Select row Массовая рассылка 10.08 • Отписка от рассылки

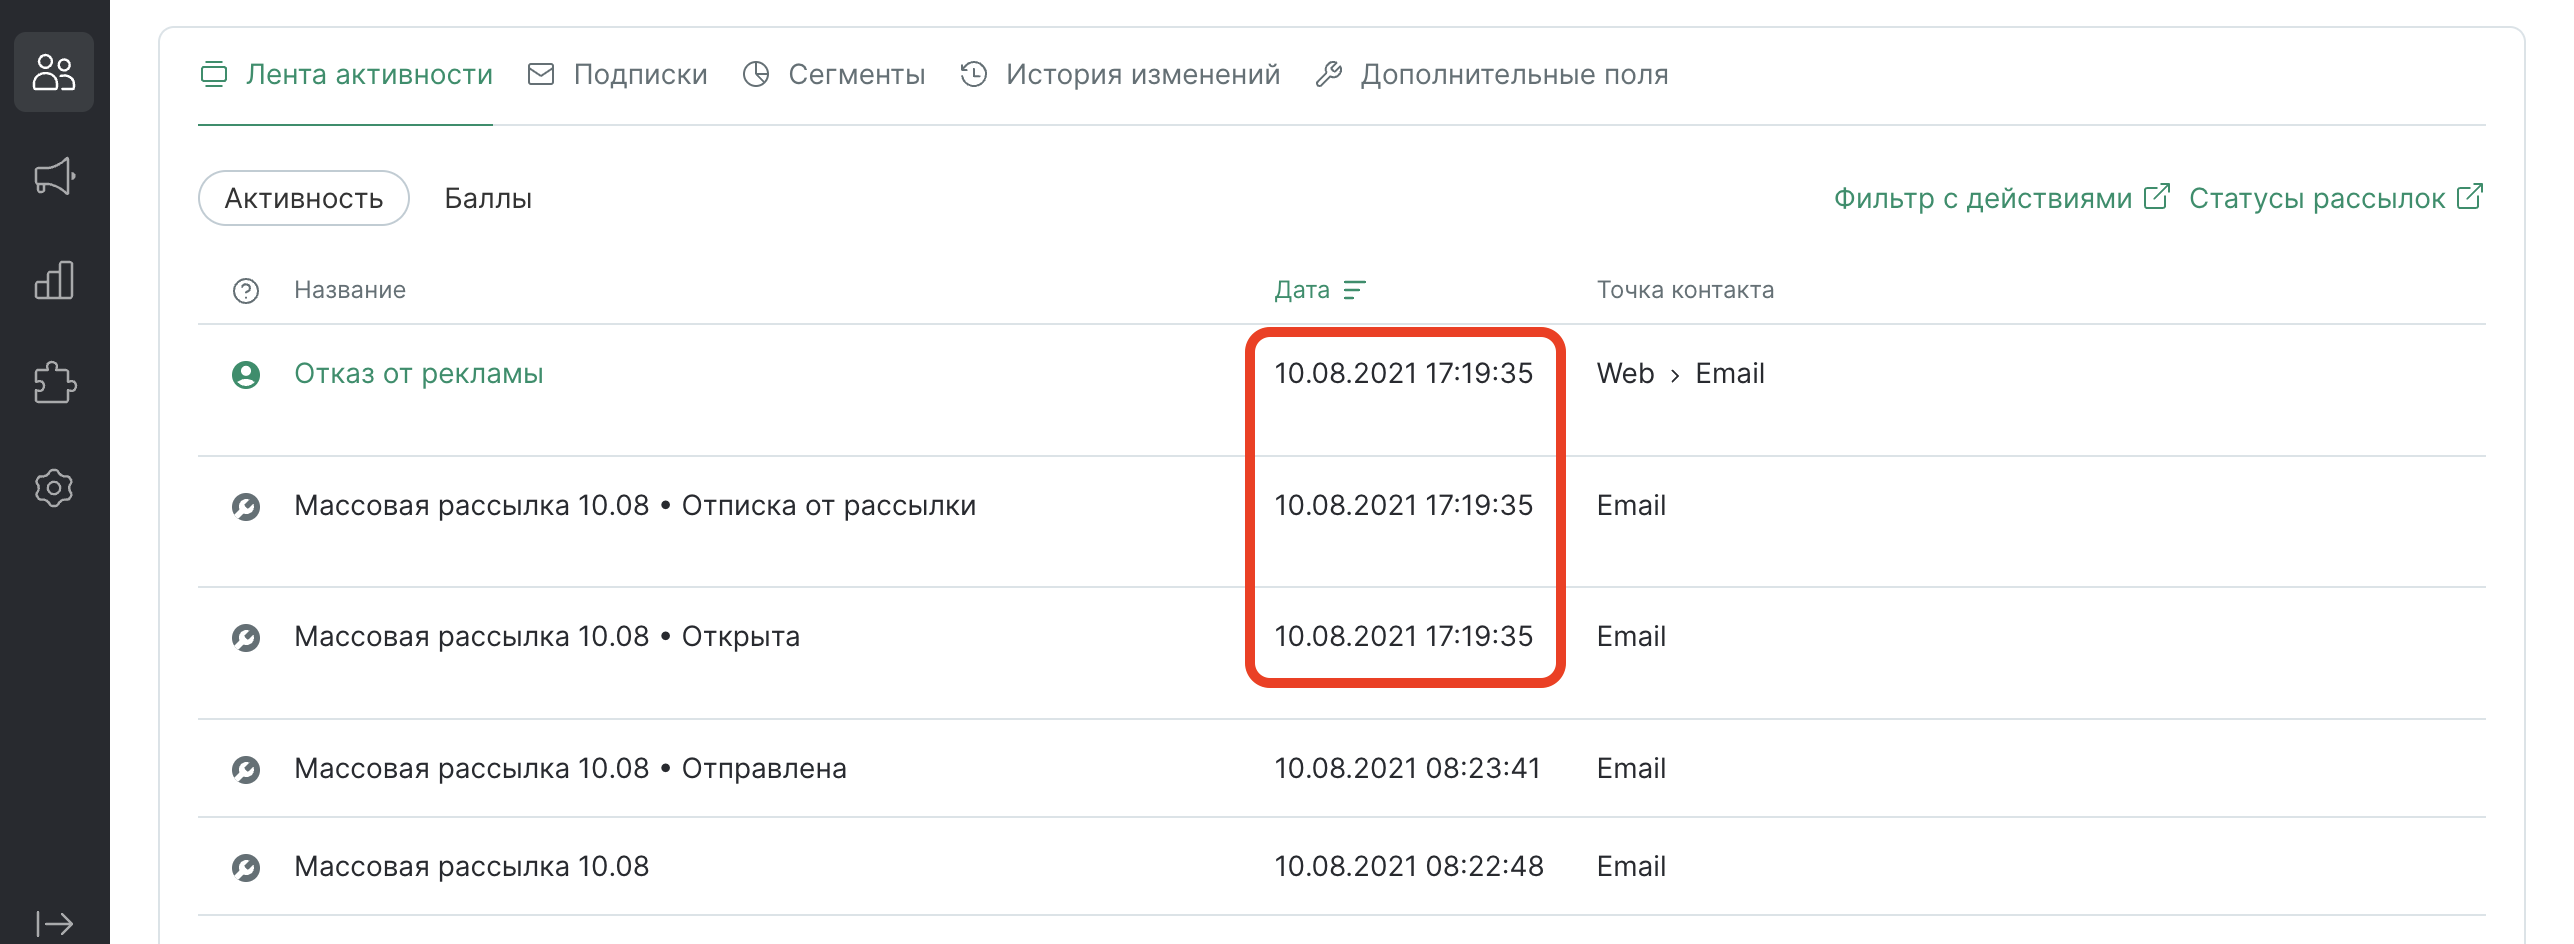click(x=1342, y=521)
